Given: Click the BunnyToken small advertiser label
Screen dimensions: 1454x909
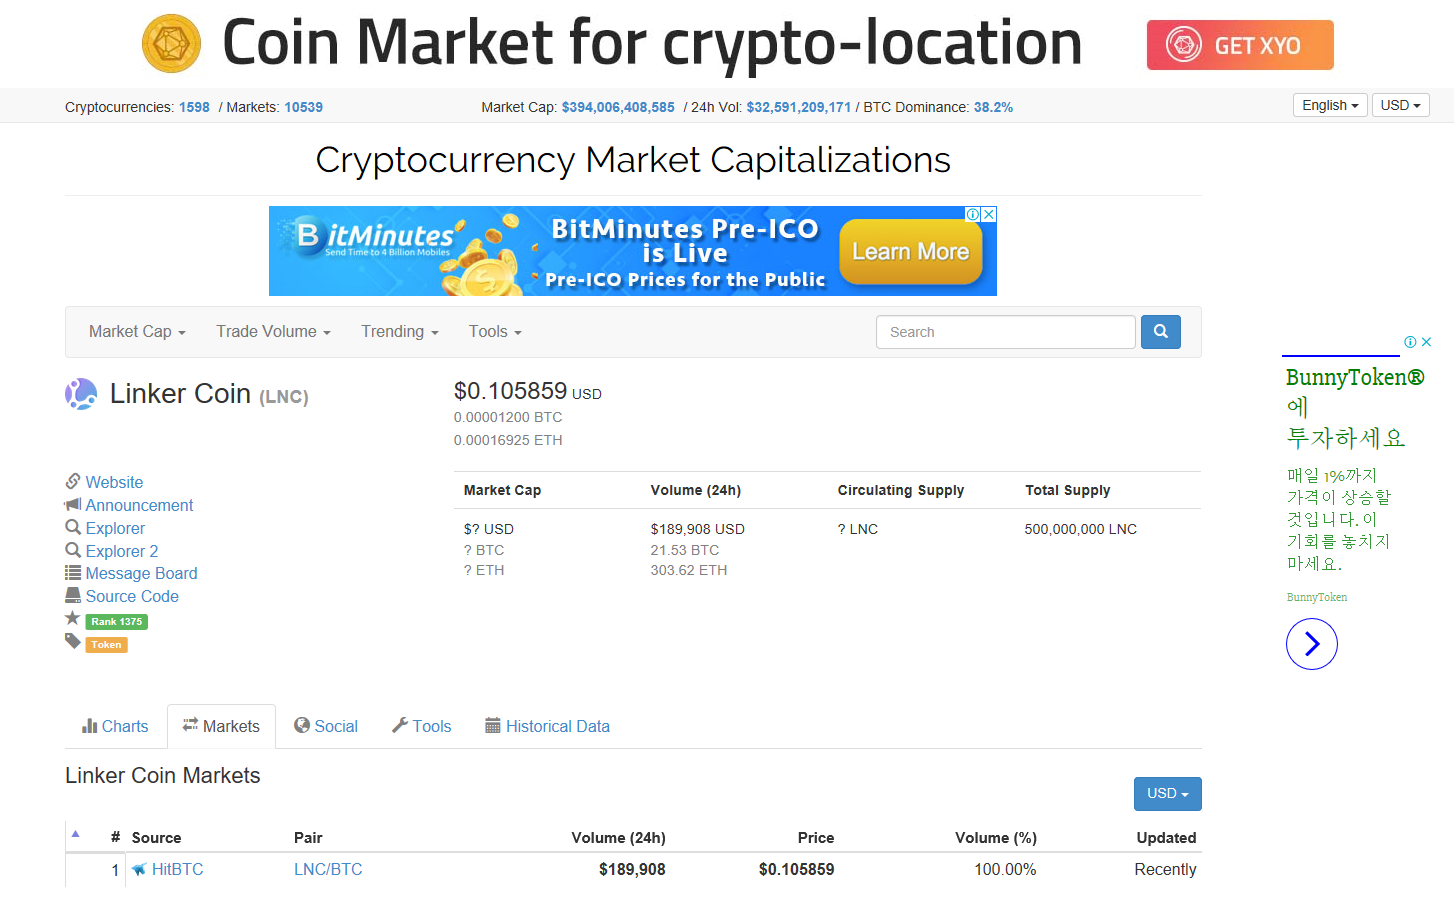Looking at the screenshot, I should tap(1317, 597).
